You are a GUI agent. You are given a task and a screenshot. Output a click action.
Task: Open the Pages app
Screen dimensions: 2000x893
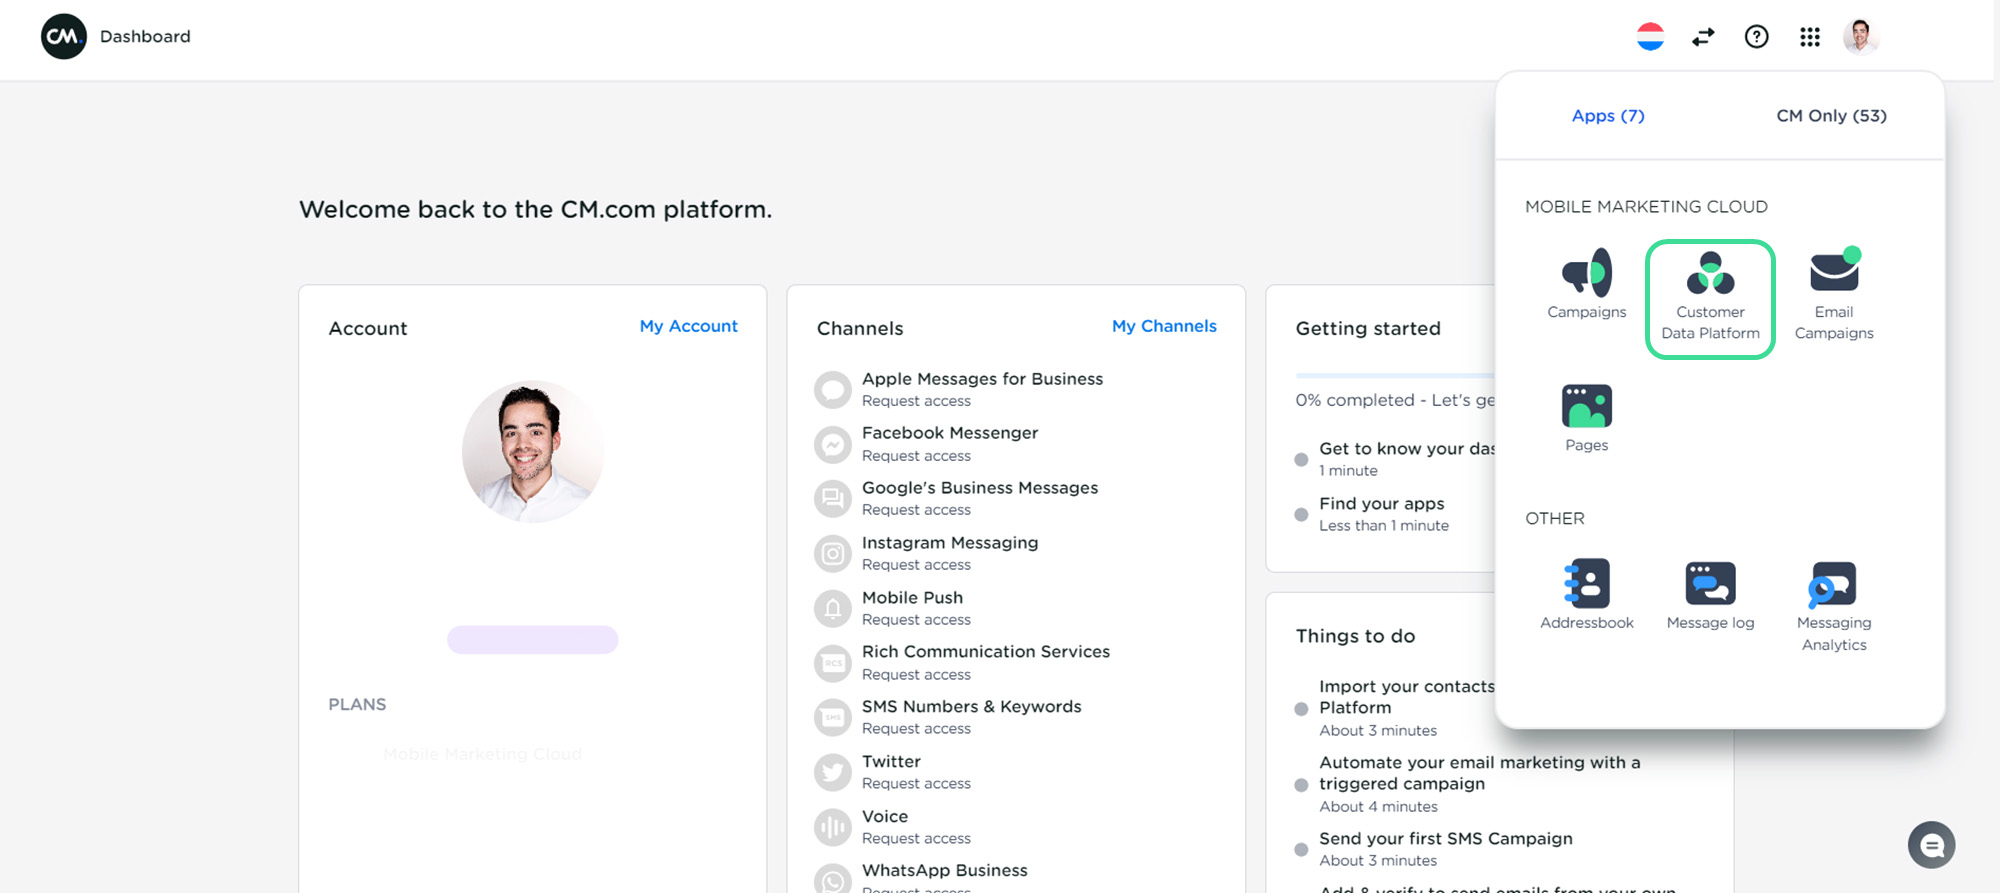coord(1586,417)
